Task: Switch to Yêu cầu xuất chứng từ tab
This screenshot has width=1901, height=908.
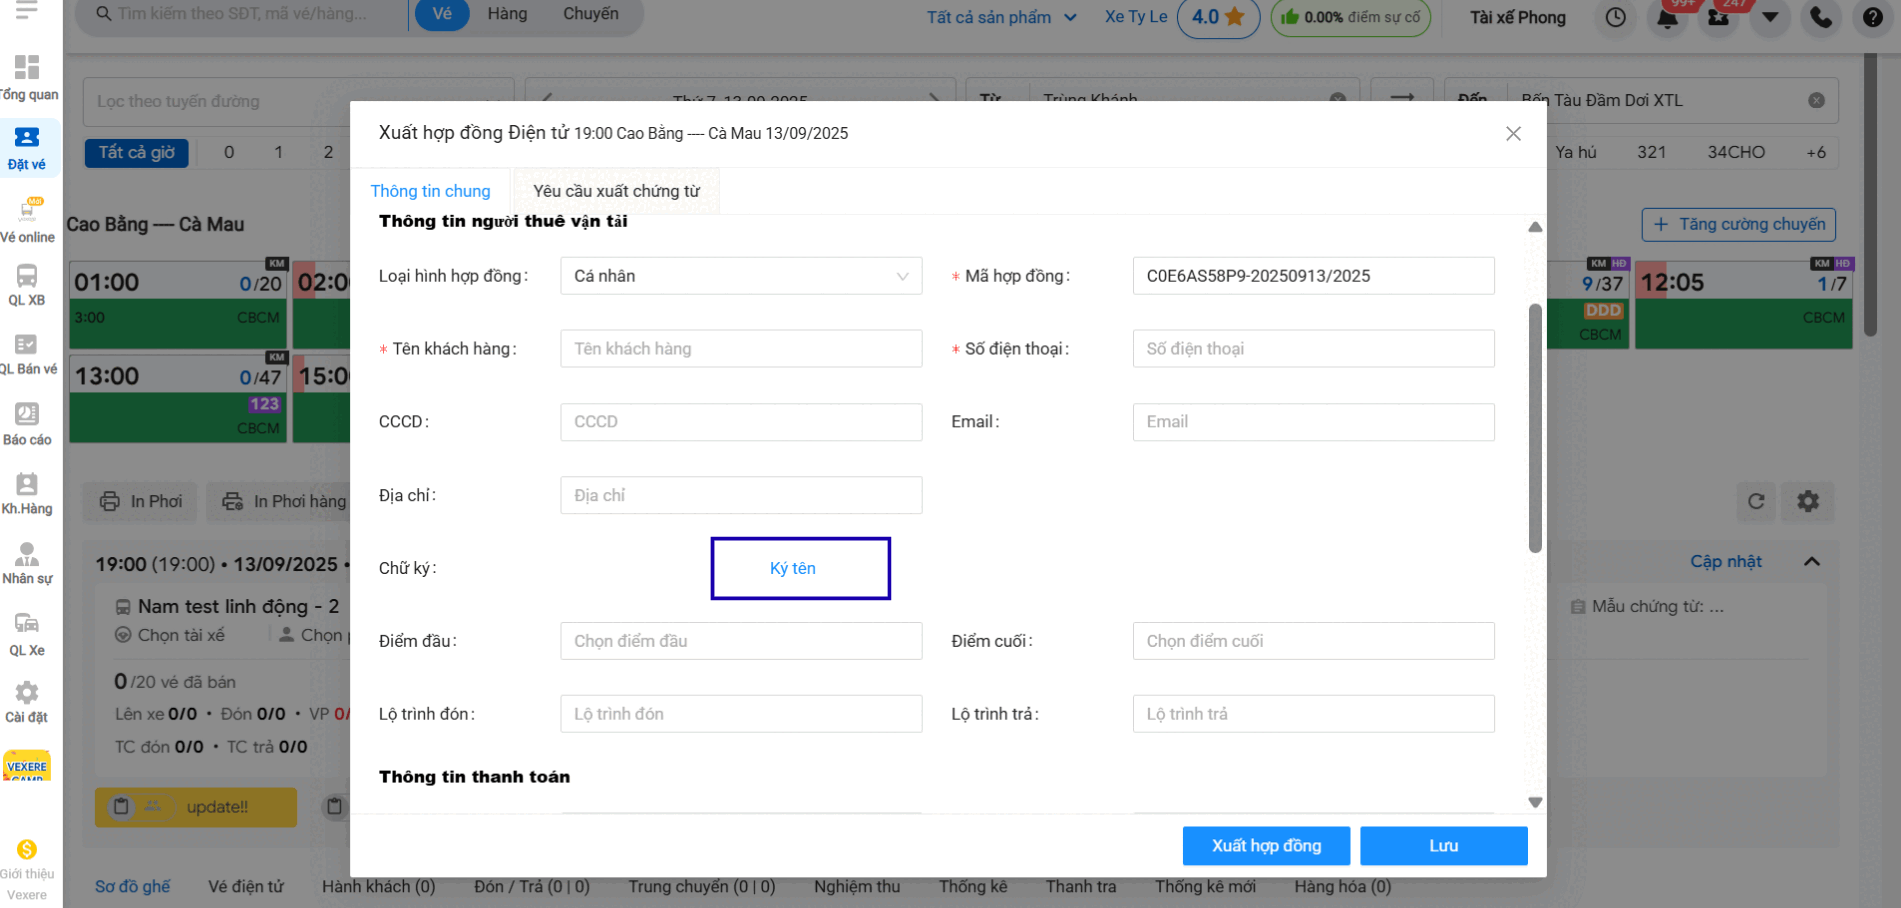Action: click(x=616, y=191)
